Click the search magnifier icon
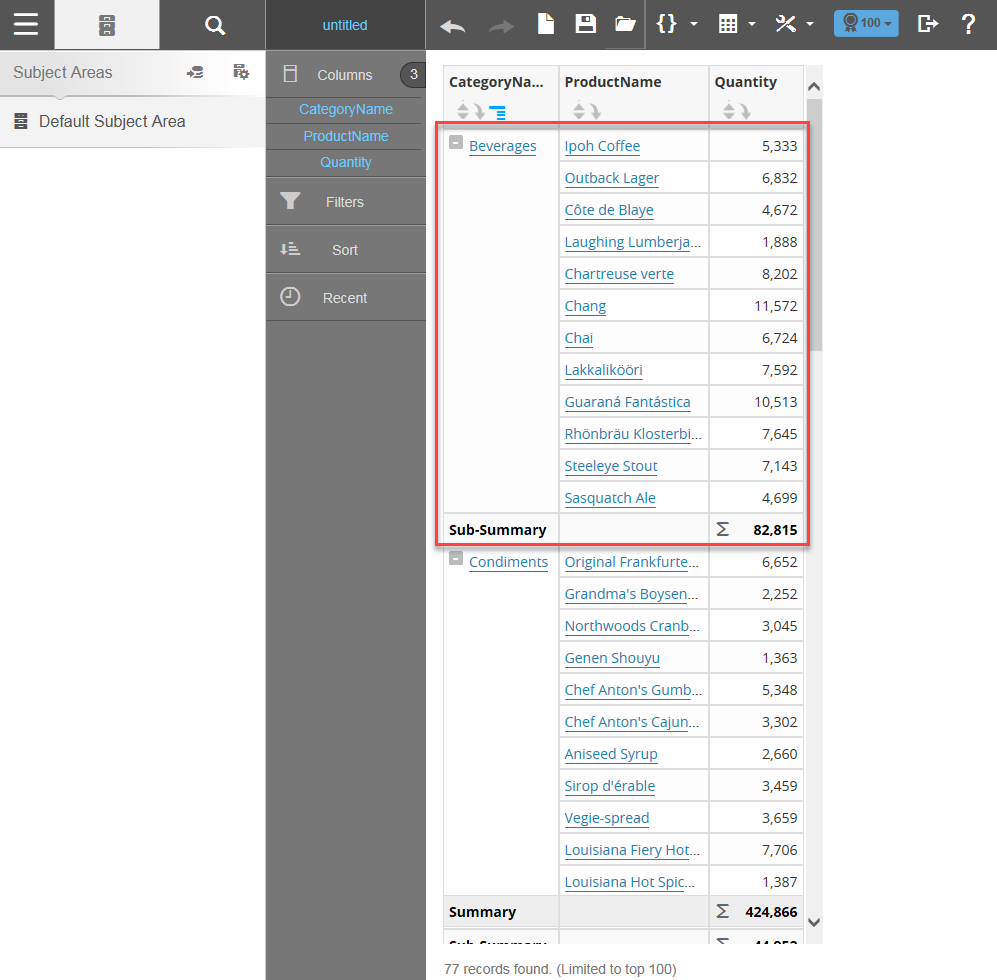The height and width of the screenshot is (980, 997). (x=214, y=25)
